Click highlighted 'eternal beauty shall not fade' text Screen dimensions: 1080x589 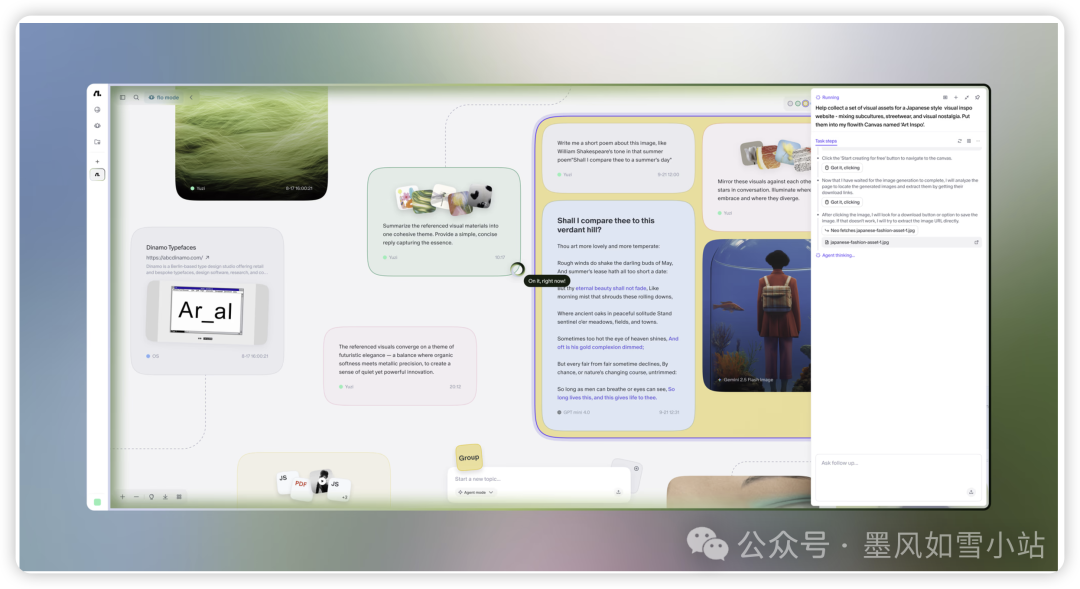(x=611, y=288)
